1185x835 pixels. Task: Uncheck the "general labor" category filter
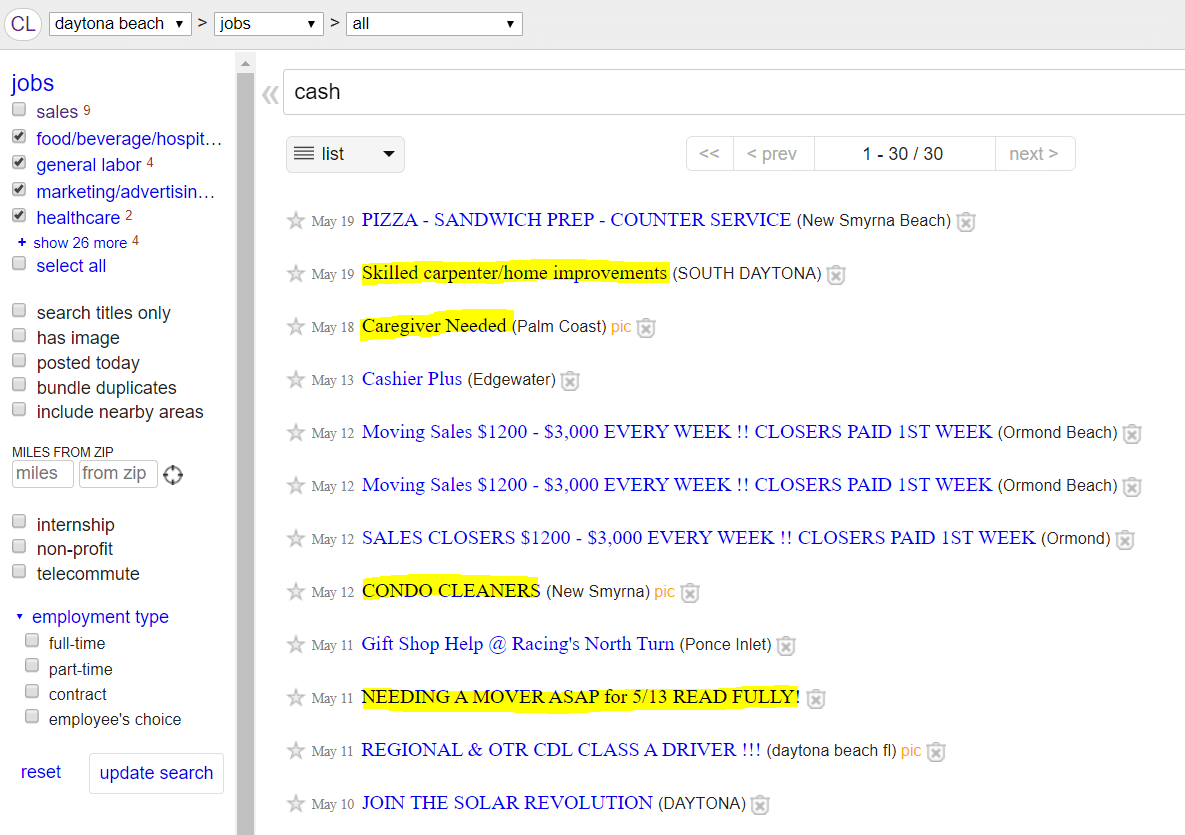tap(18, 162)
